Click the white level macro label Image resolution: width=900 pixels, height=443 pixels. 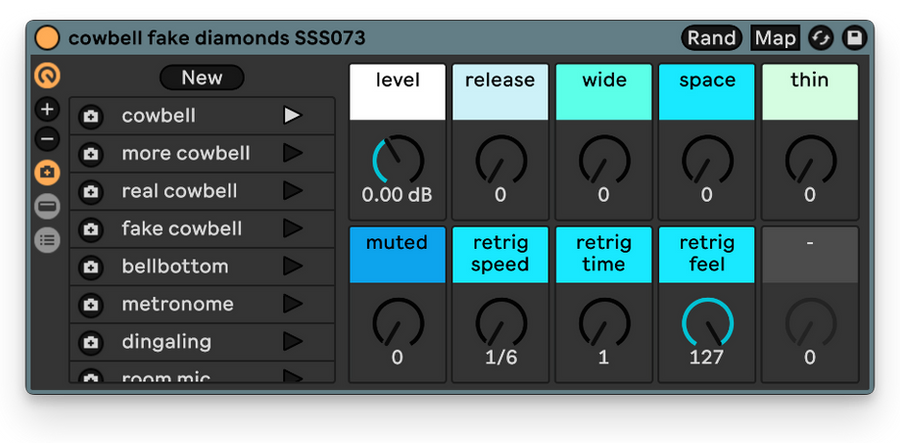(x=397, y=92)
